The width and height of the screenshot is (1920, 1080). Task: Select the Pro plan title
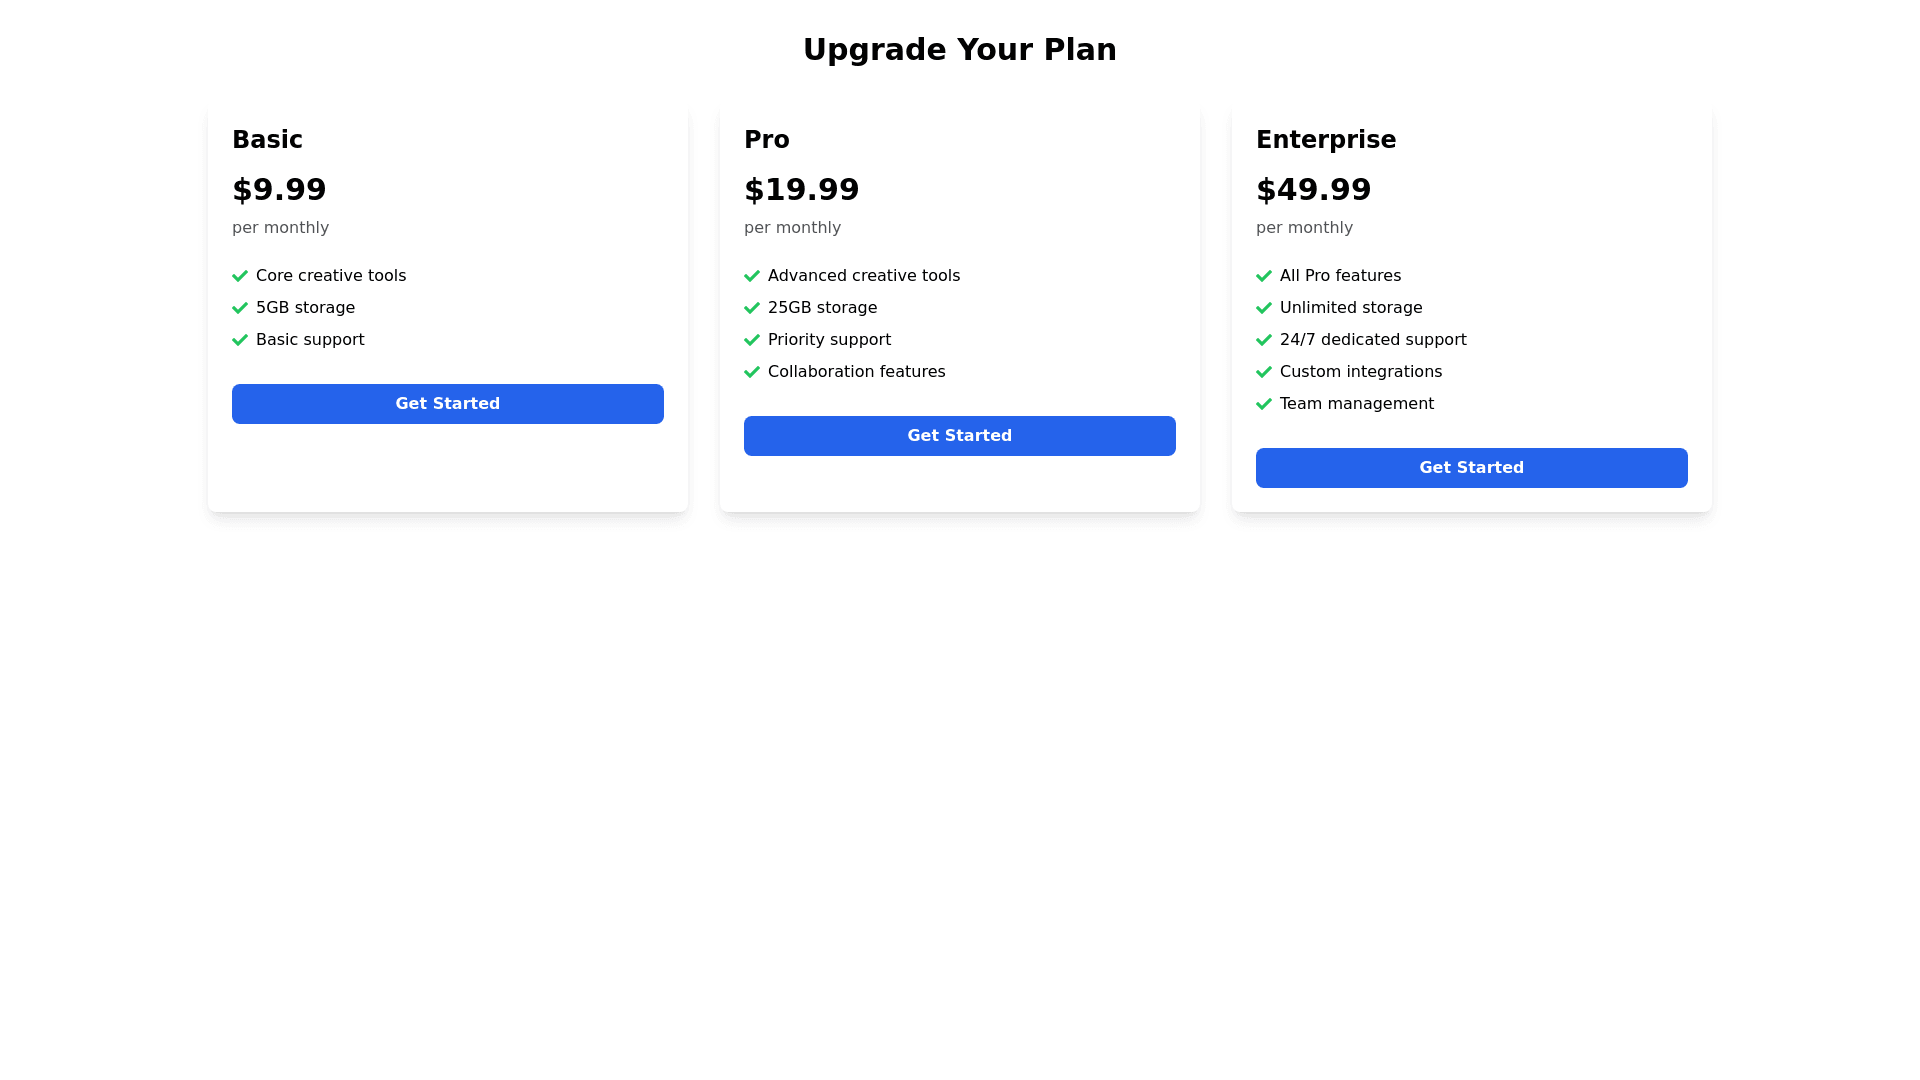tap(767, 140)
